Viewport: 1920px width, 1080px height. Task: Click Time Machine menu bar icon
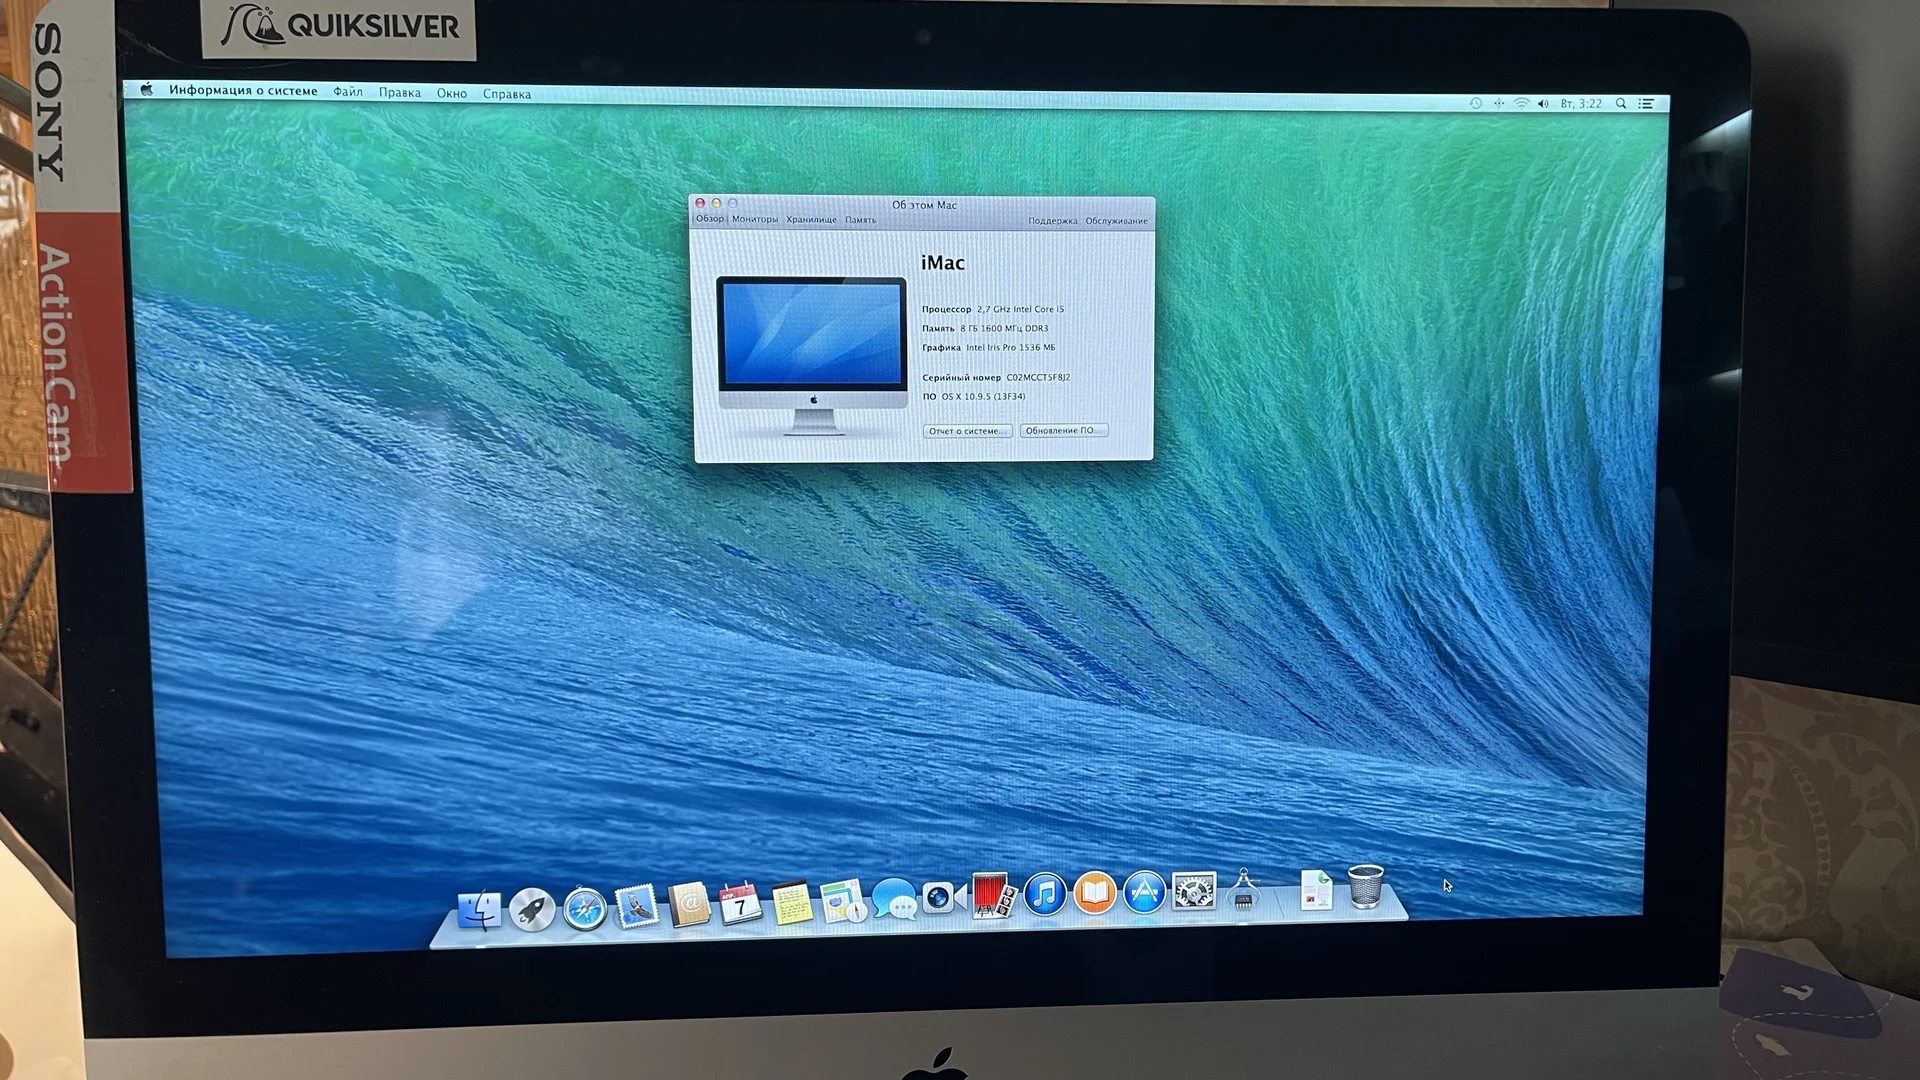click(1476, 103)
